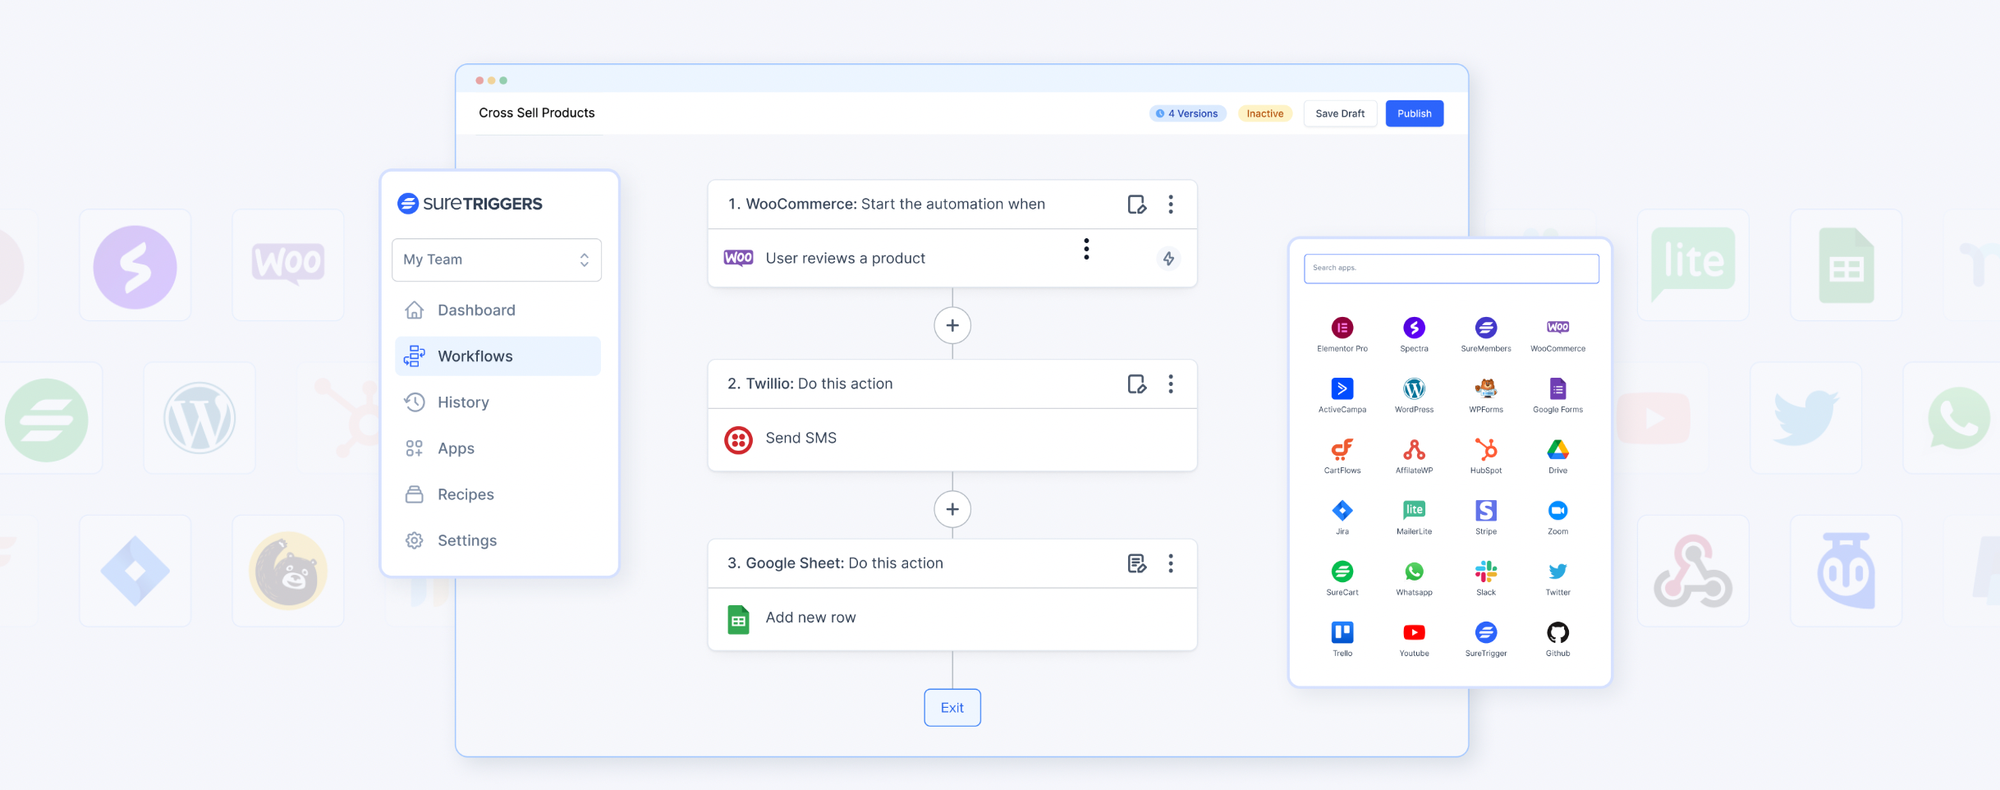Select Workflows in the sidebar
Viewport: 2000px width, 790px height.
click(497, 356)
